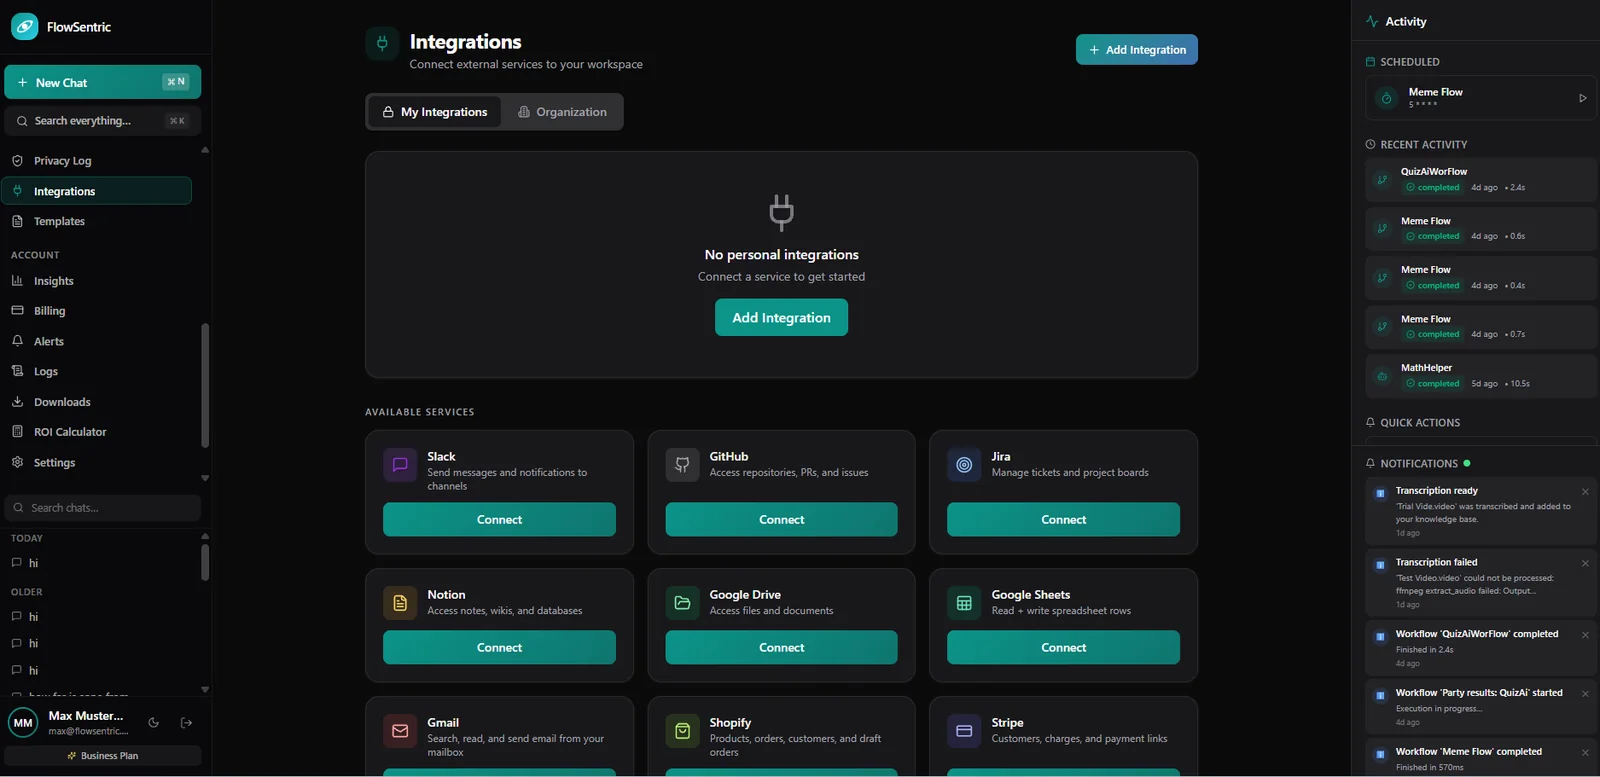Open the Privacy Log shield icon
Viewport: 1600px width, 777px height.
tap(17, 160)
